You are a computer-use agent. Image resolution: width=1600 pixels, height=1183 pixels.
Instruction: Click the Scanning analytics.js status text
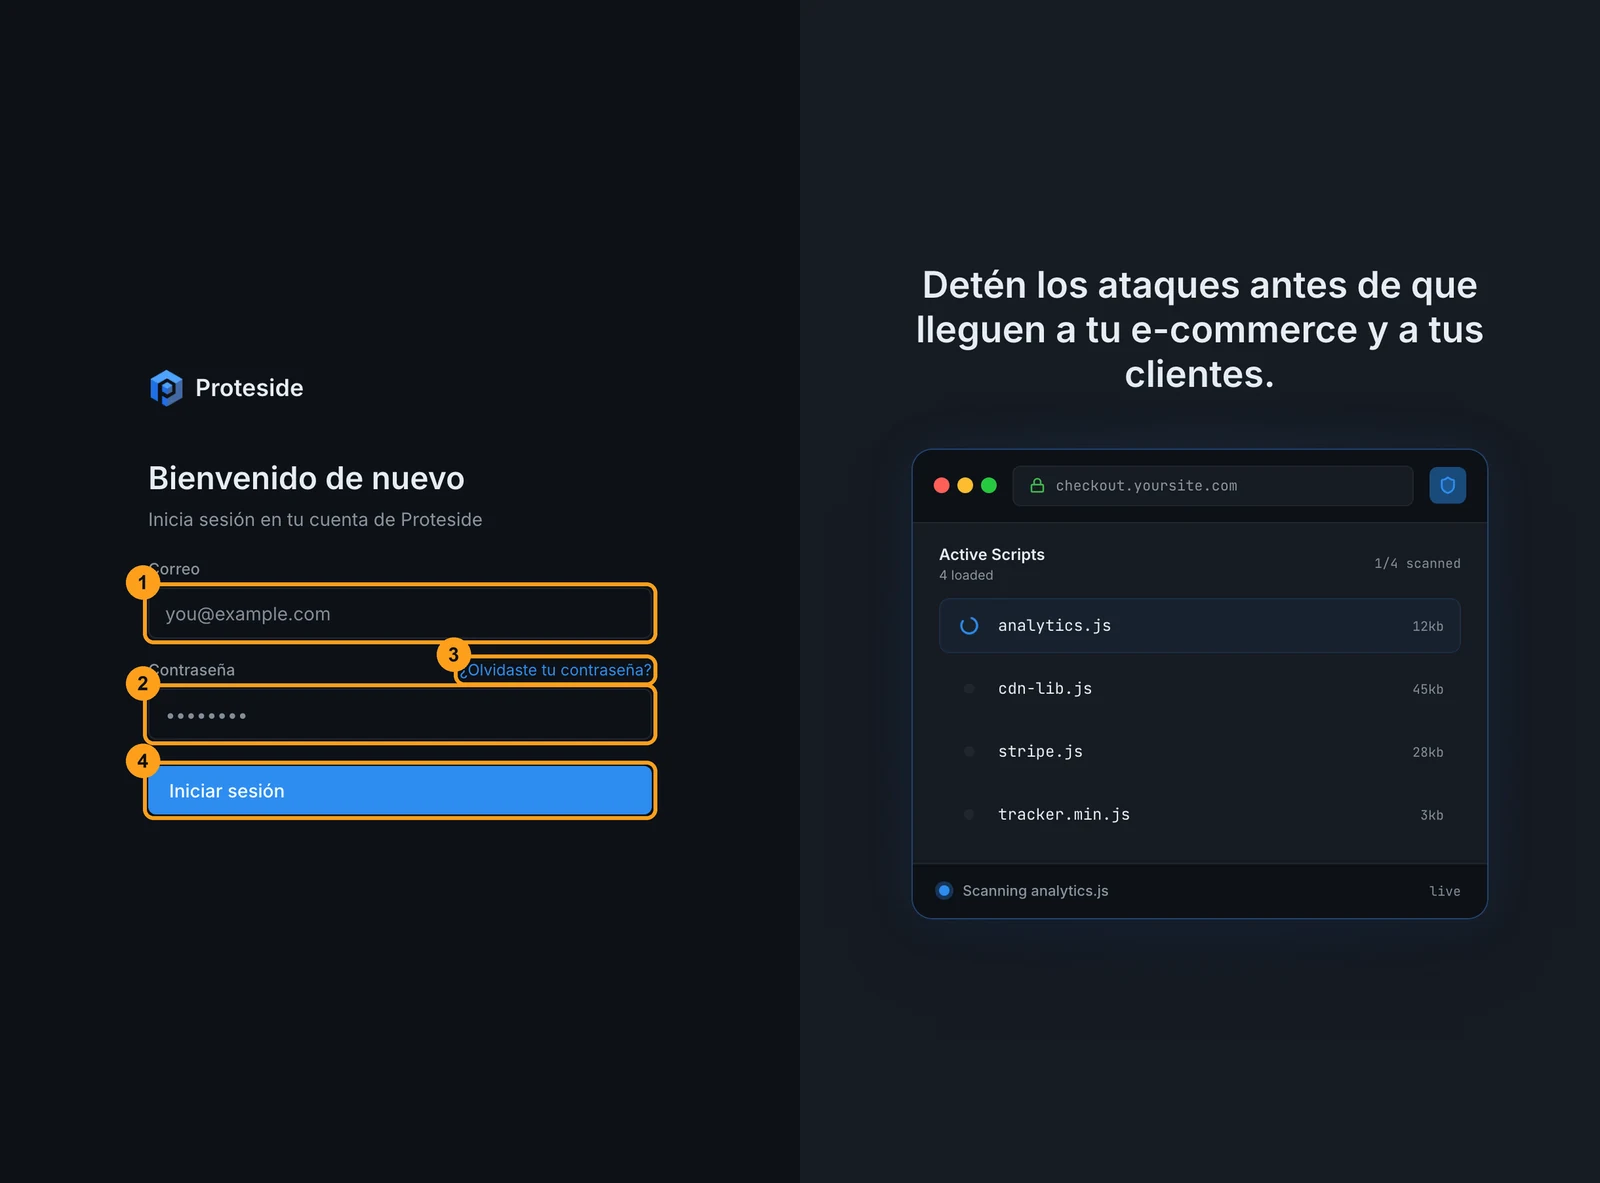[x=1035, y=891]
